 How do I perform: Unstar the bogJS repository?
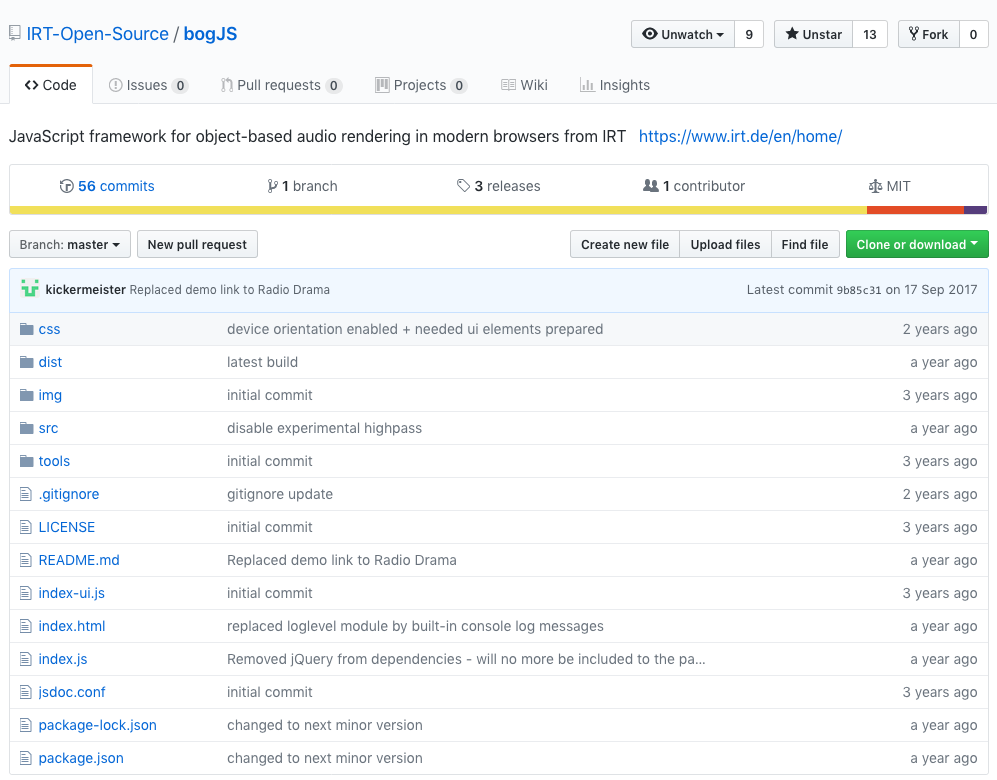813,34
